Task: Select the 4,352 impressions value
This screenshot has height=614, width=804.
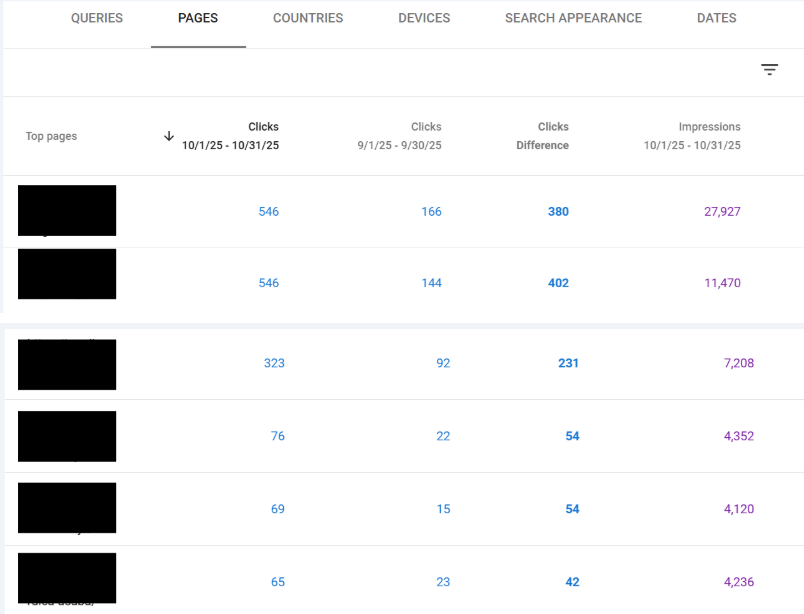Action: pos(738,436)
